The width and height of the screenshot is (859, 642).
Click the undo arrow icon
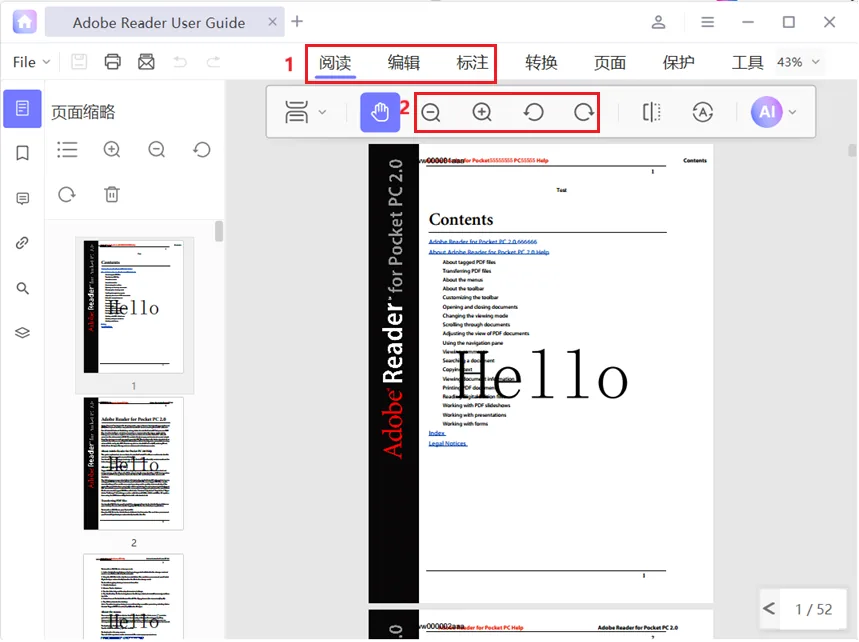[x=180, y=62]
